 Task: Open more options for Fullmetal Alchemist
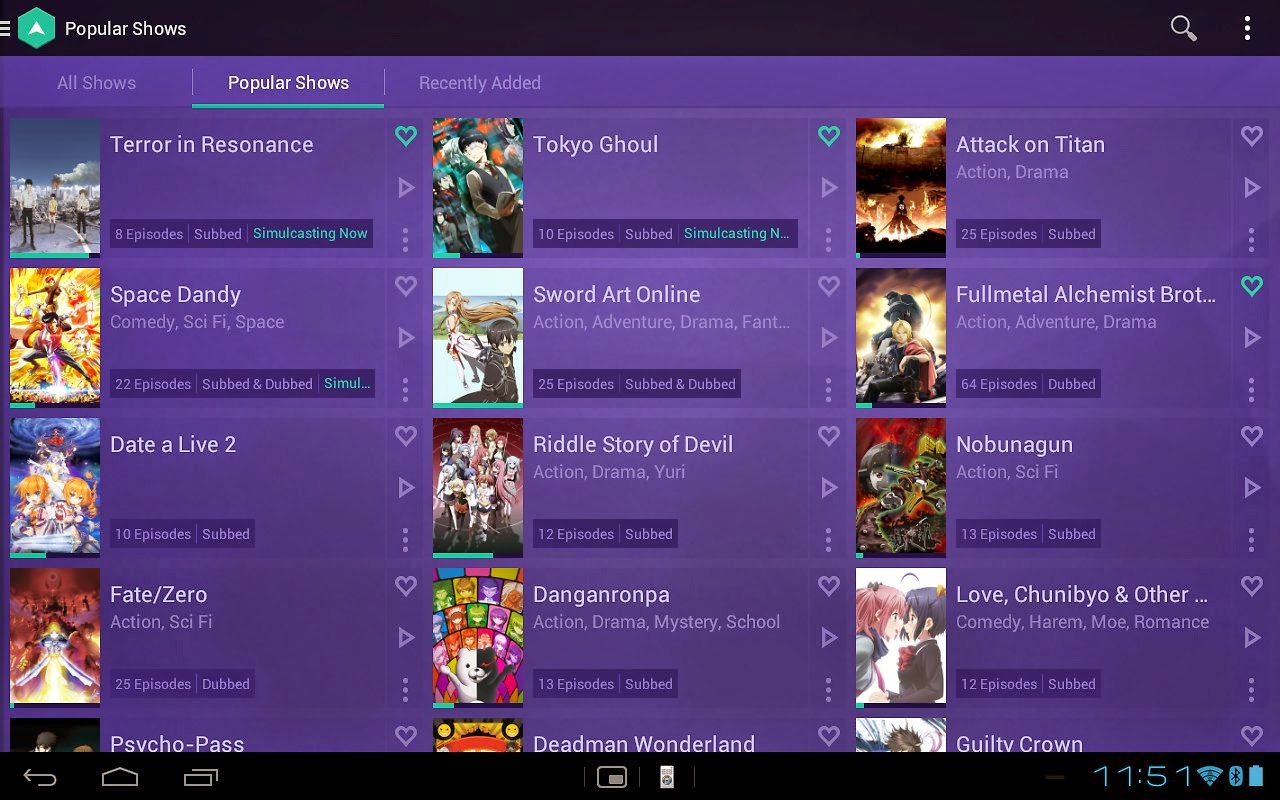pyautogui.click(x=1251, y=389)
